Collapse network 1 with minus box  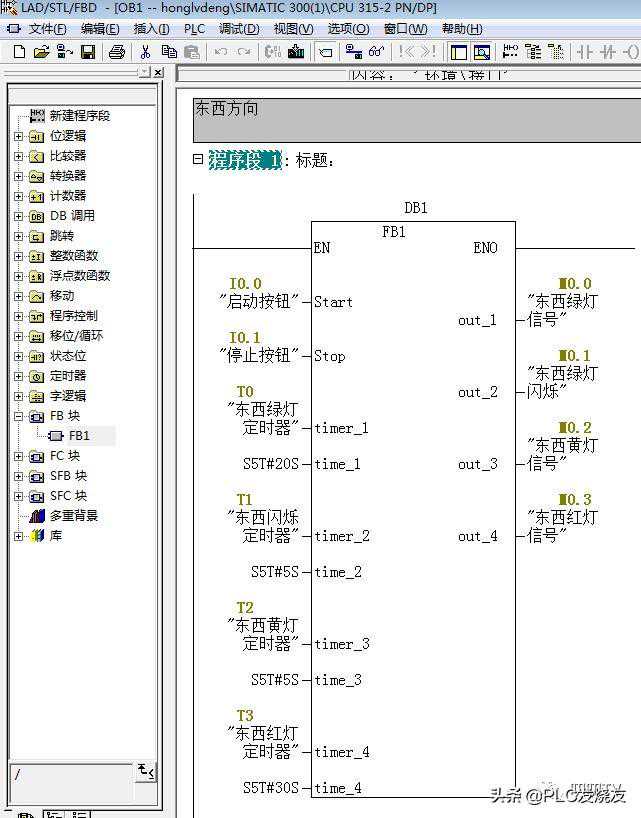click(198, 159)
